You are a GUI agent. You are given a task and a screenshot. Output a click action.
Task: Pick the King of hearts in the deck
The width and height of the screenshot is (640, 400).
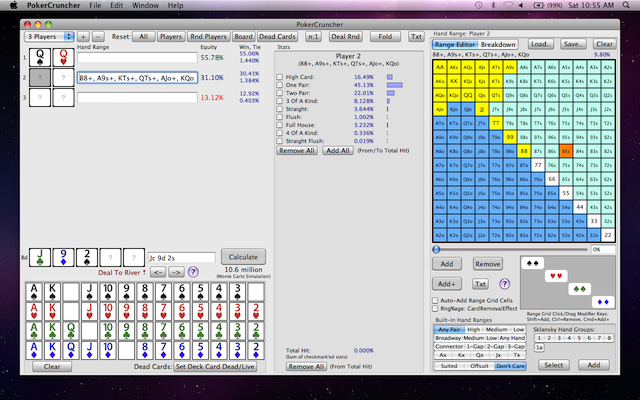(x=52, y=311)
